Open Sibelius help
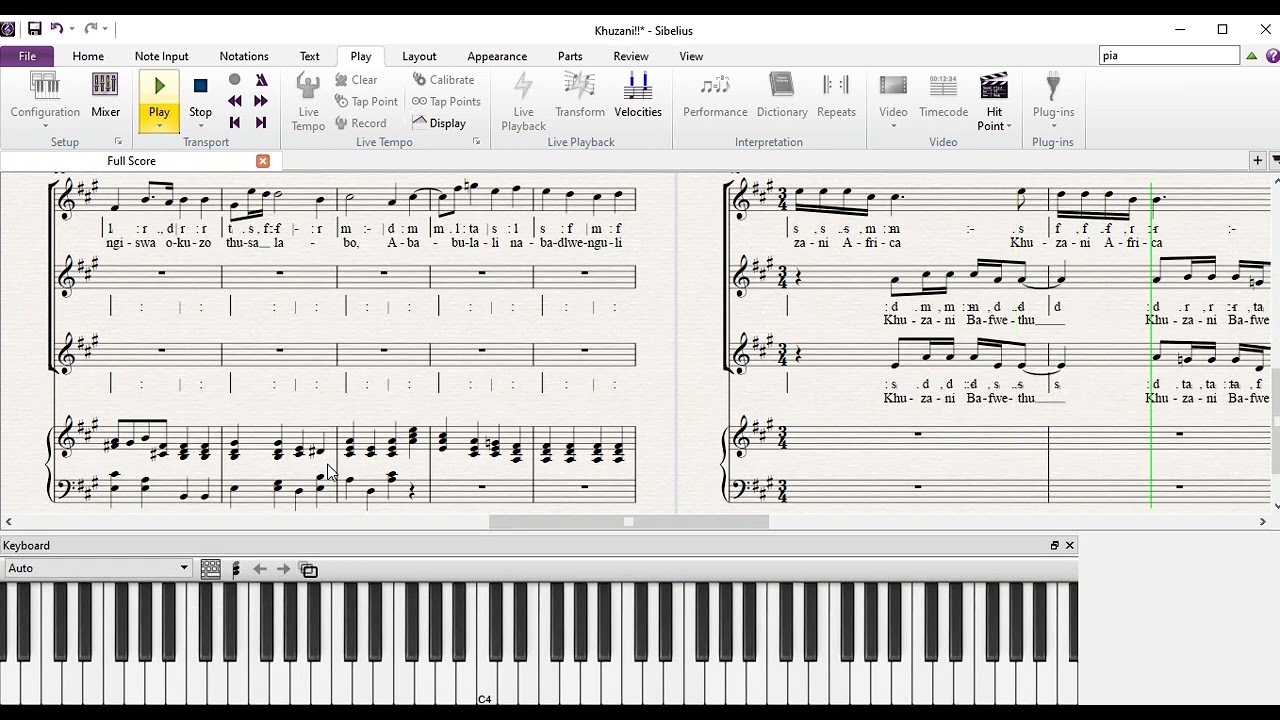Image resolution: width=1280 pixels, height=720 pixels. coord(1272,56)
